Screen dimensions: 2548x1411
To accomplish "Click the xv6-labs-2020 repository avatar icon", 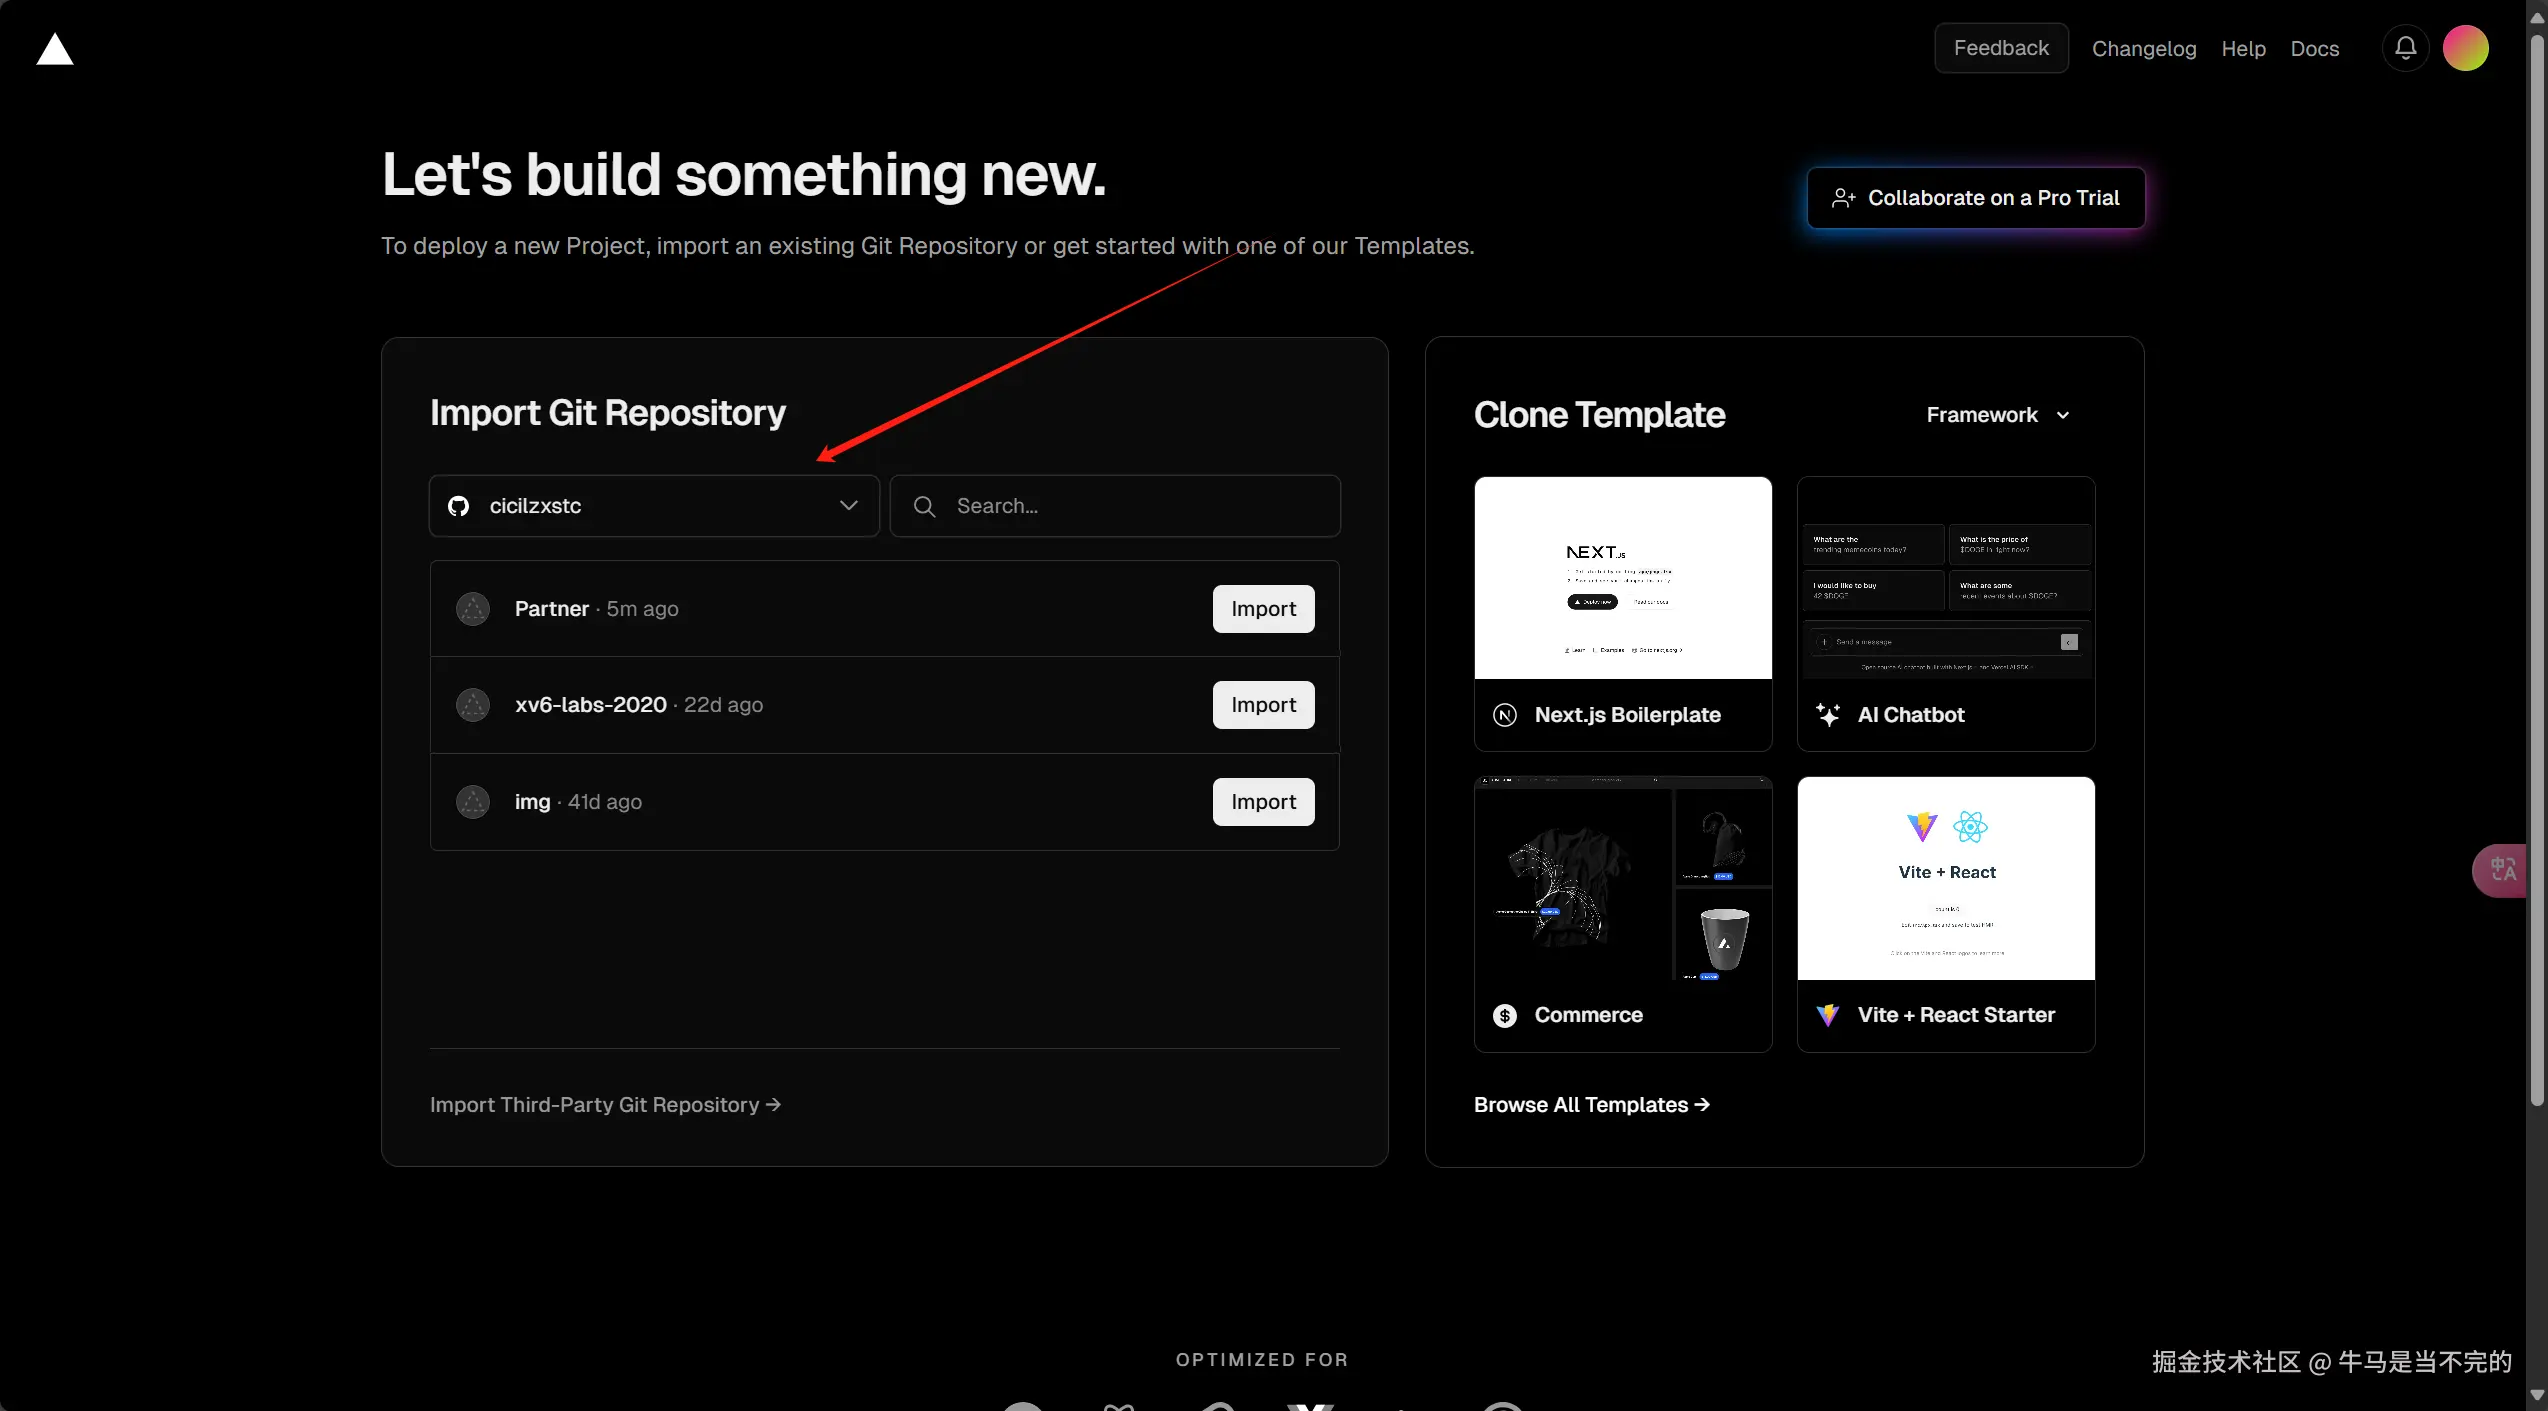I will (473, 705).
